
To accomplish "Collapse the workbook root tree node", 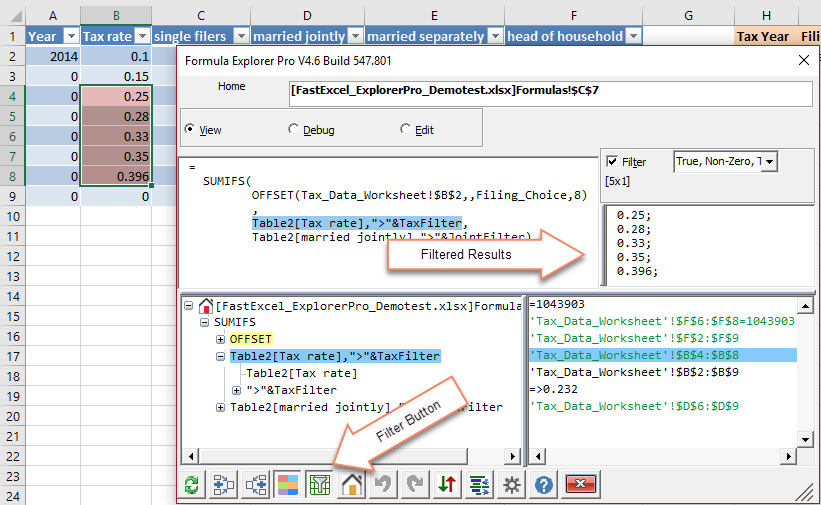I will 189,305.
